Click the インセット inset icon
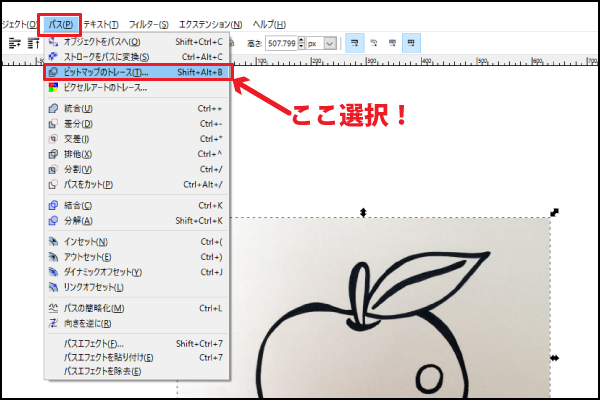 54,241
